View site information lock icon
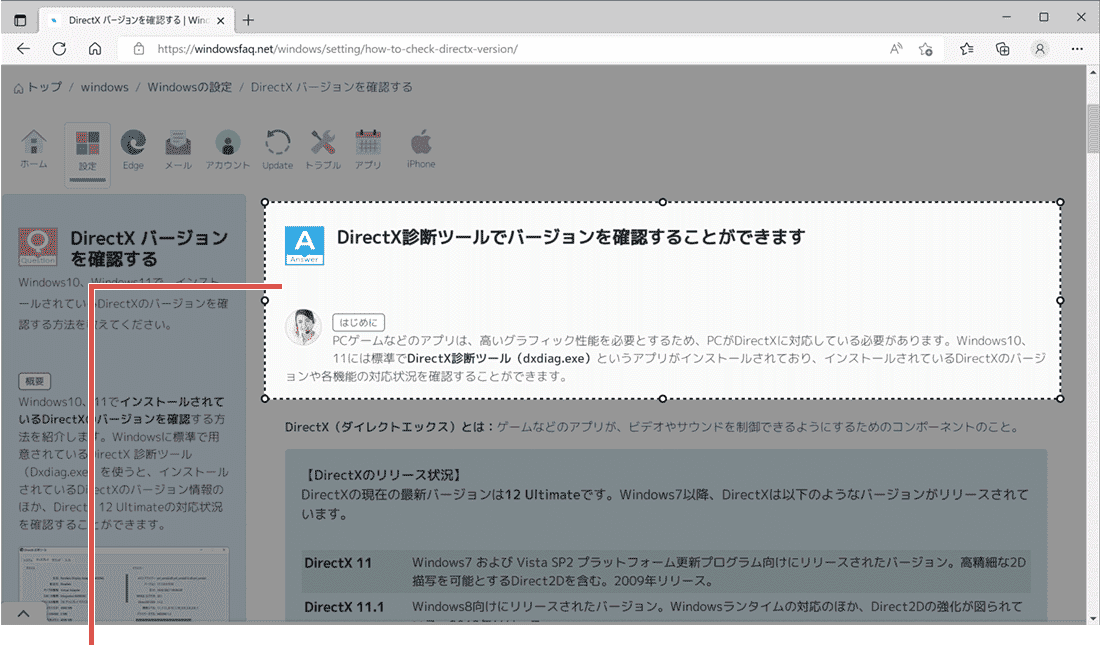Image resolution: width=1100 pixels, height=645 pixels. [x=139, y=49]
